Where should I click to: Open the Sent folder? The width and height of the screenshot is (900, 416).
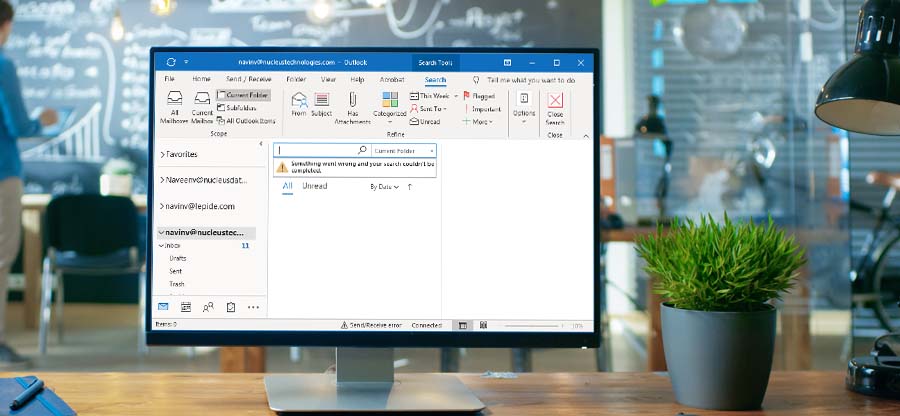[x=176, y=271]
